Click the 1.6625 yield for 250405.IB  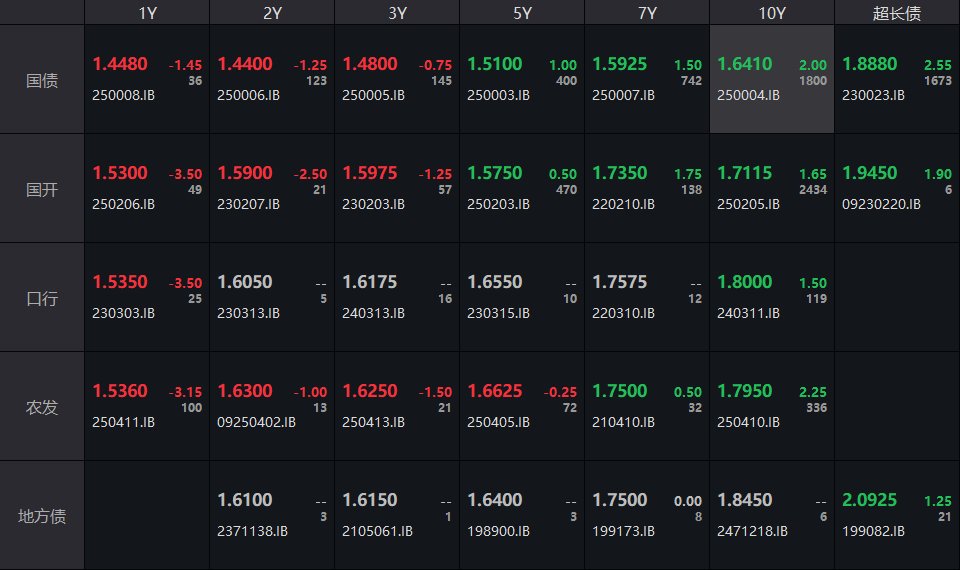pos(494,391)
